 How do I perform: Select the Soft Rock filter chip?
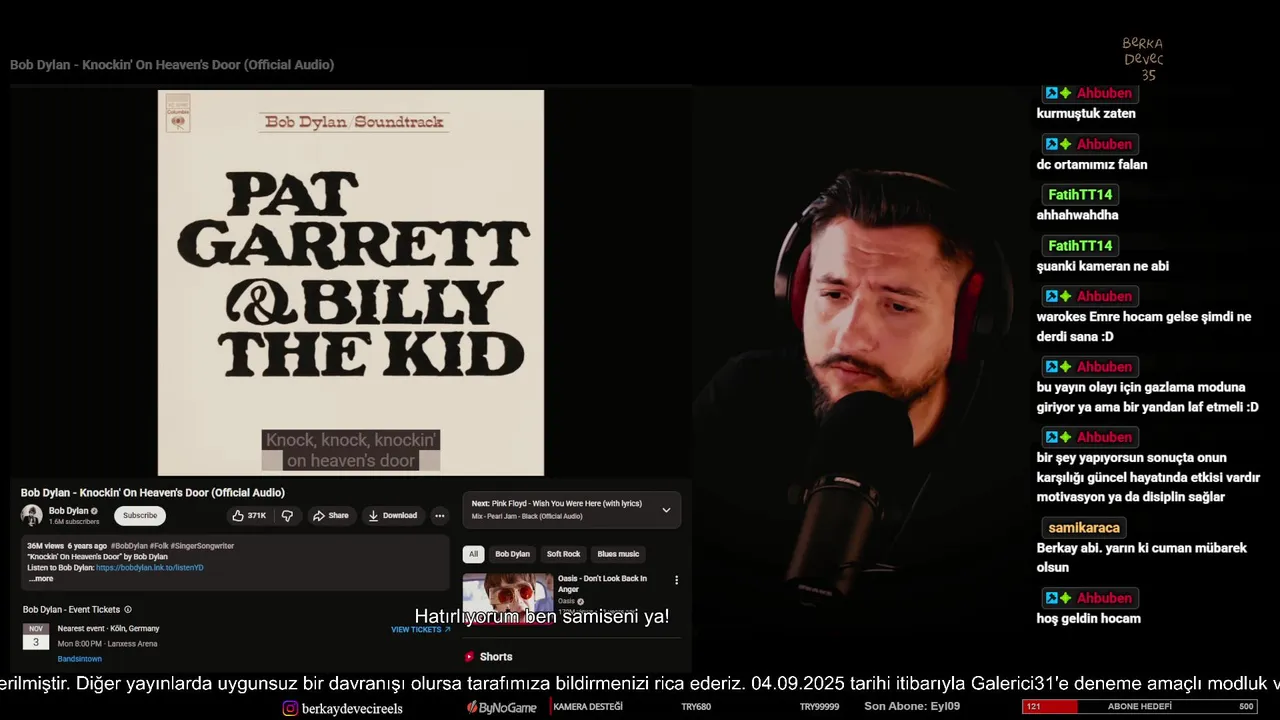563,554
